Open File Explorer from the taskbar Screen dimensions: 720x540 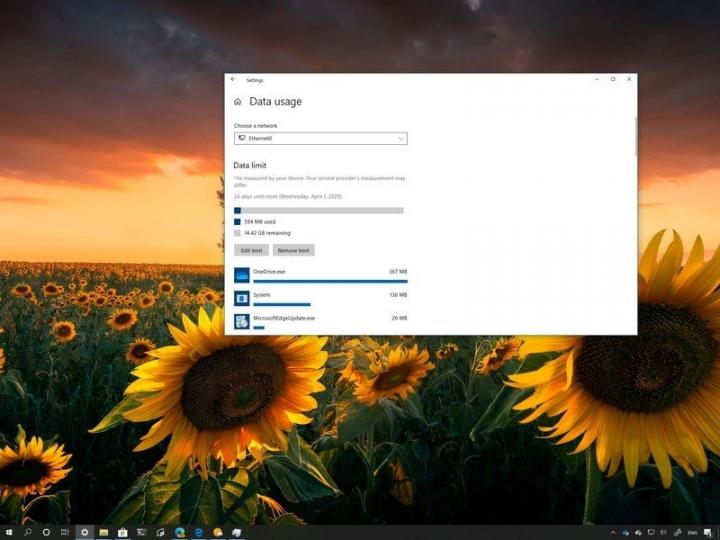point(103,532)
